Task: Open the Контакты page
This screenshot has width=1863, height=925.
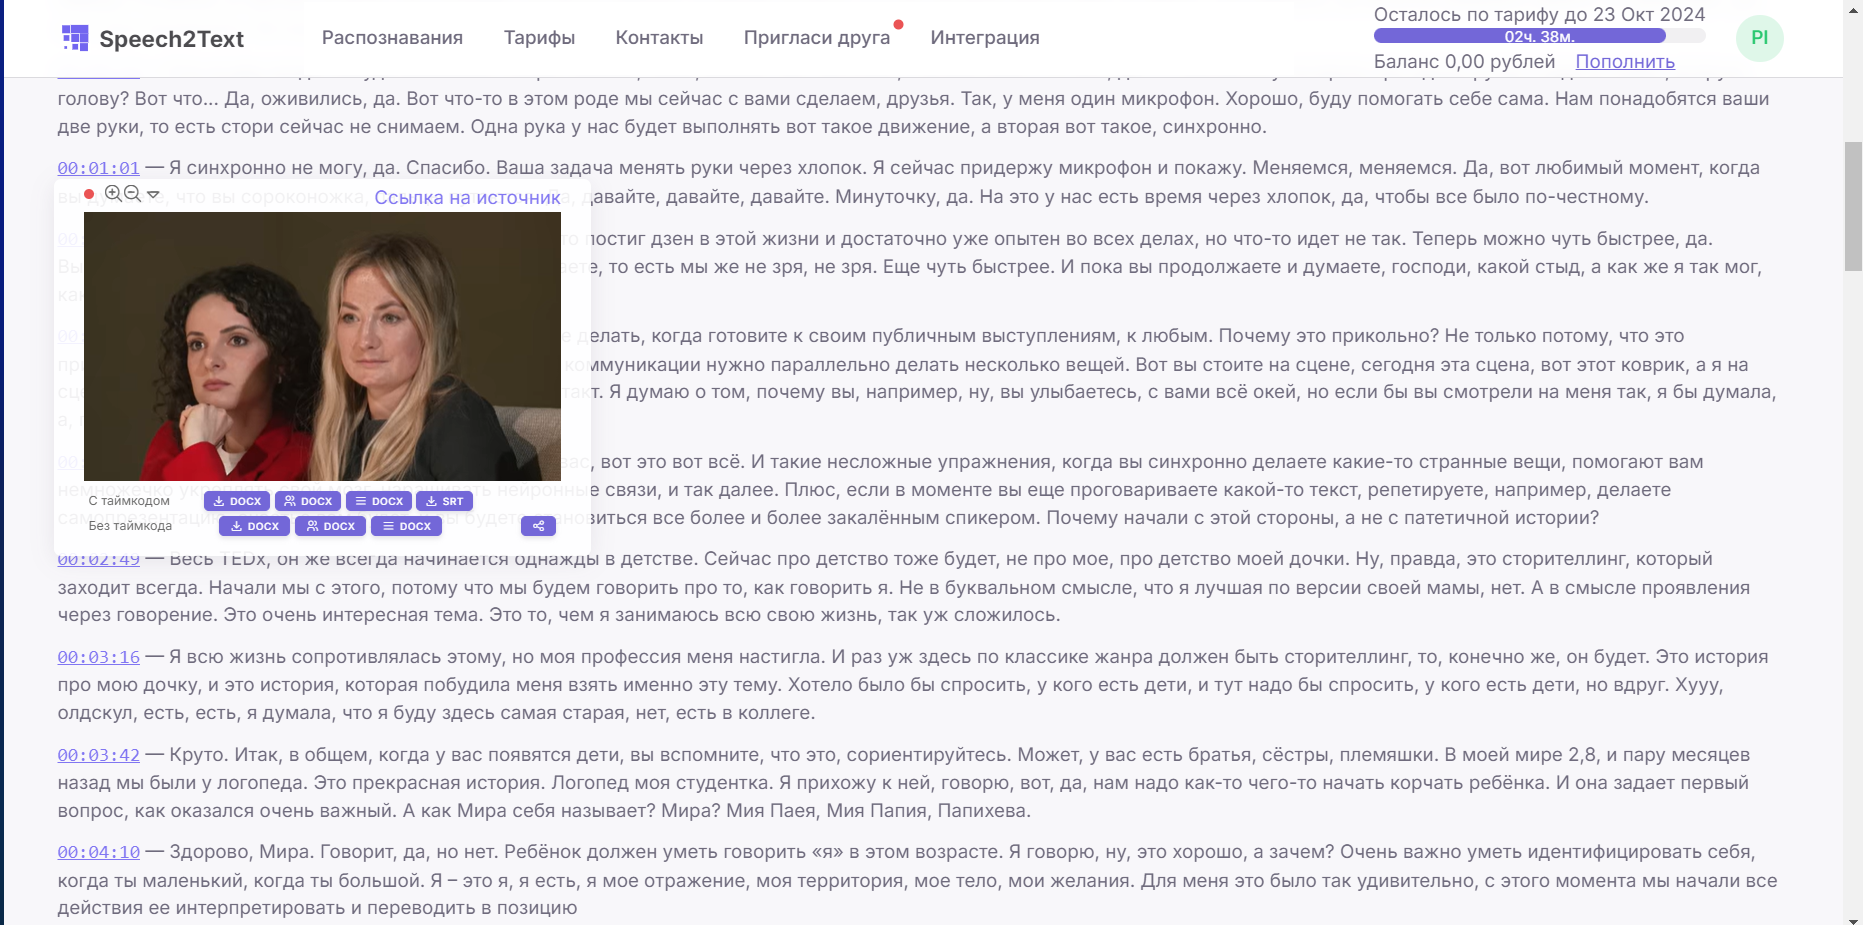Action: (x=659, y=38)
